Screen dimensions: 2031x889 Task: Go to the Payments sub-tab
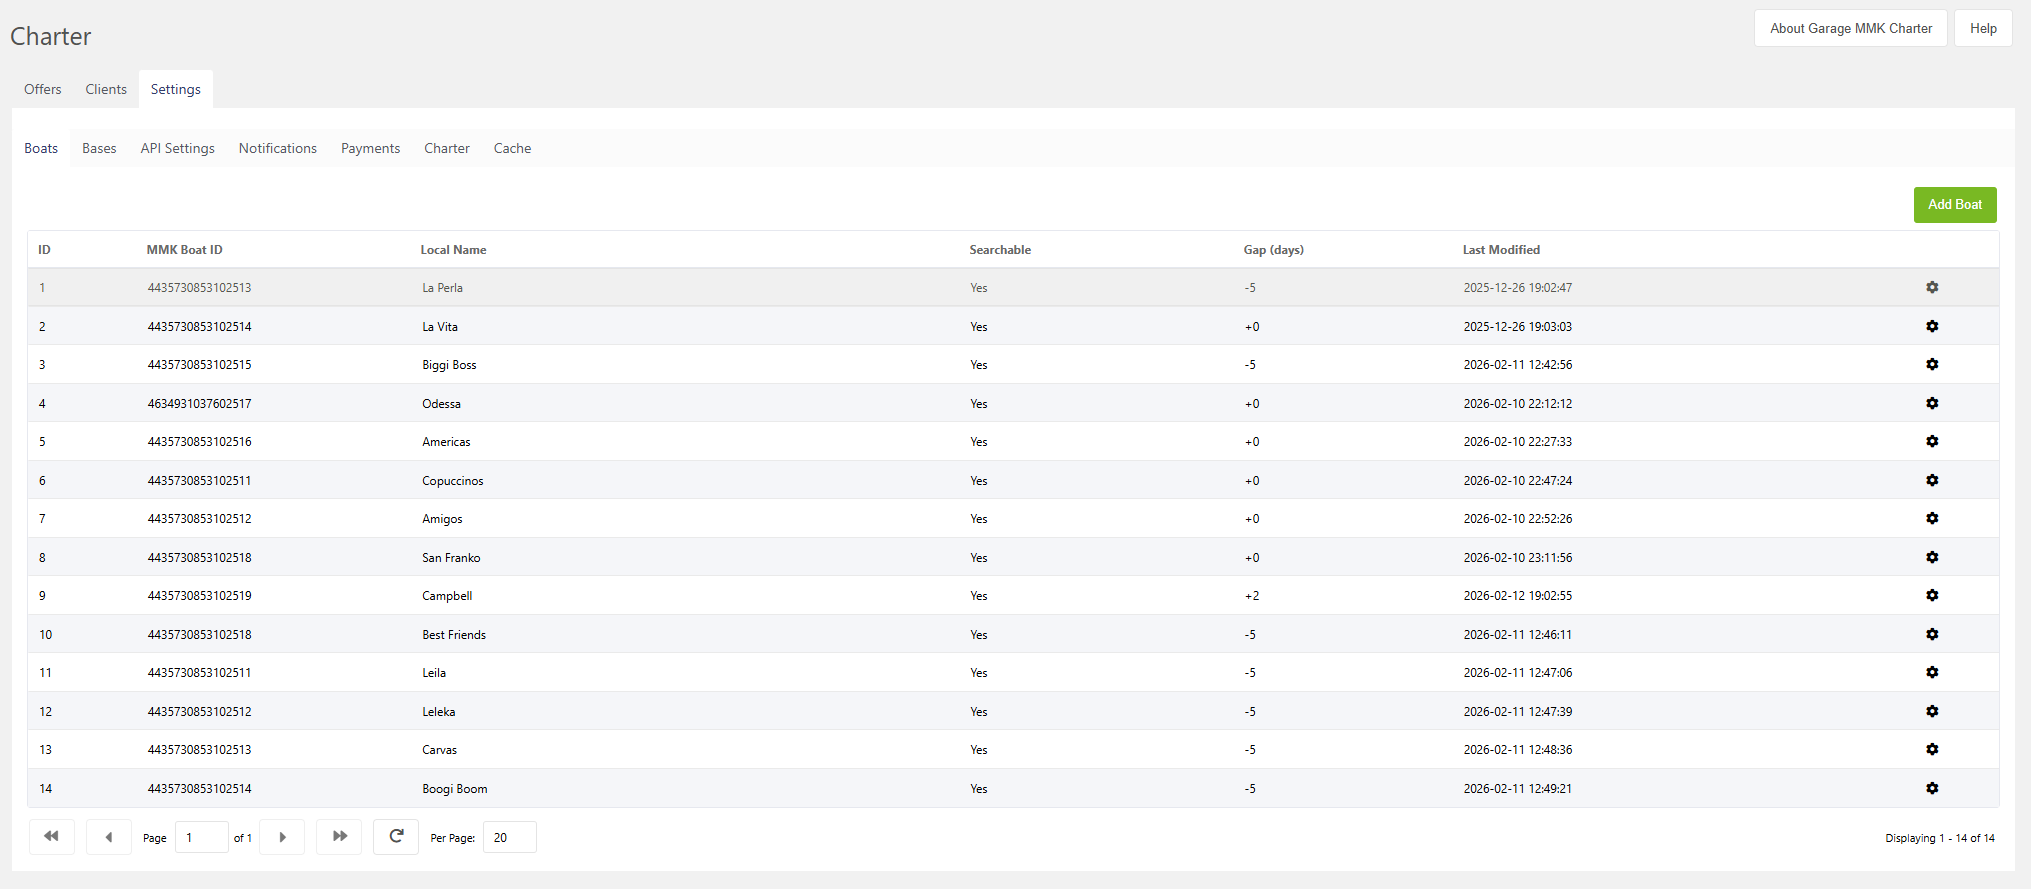coord(371,148)
